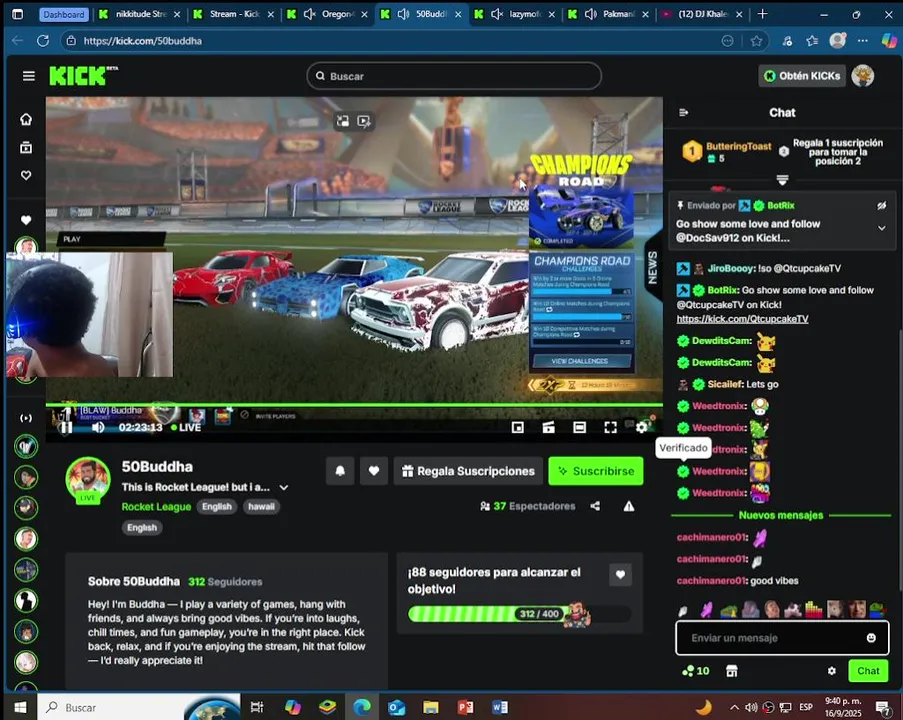
Task: Open Following outline heart icon in sidebar
Action: [x=26, y=175]
